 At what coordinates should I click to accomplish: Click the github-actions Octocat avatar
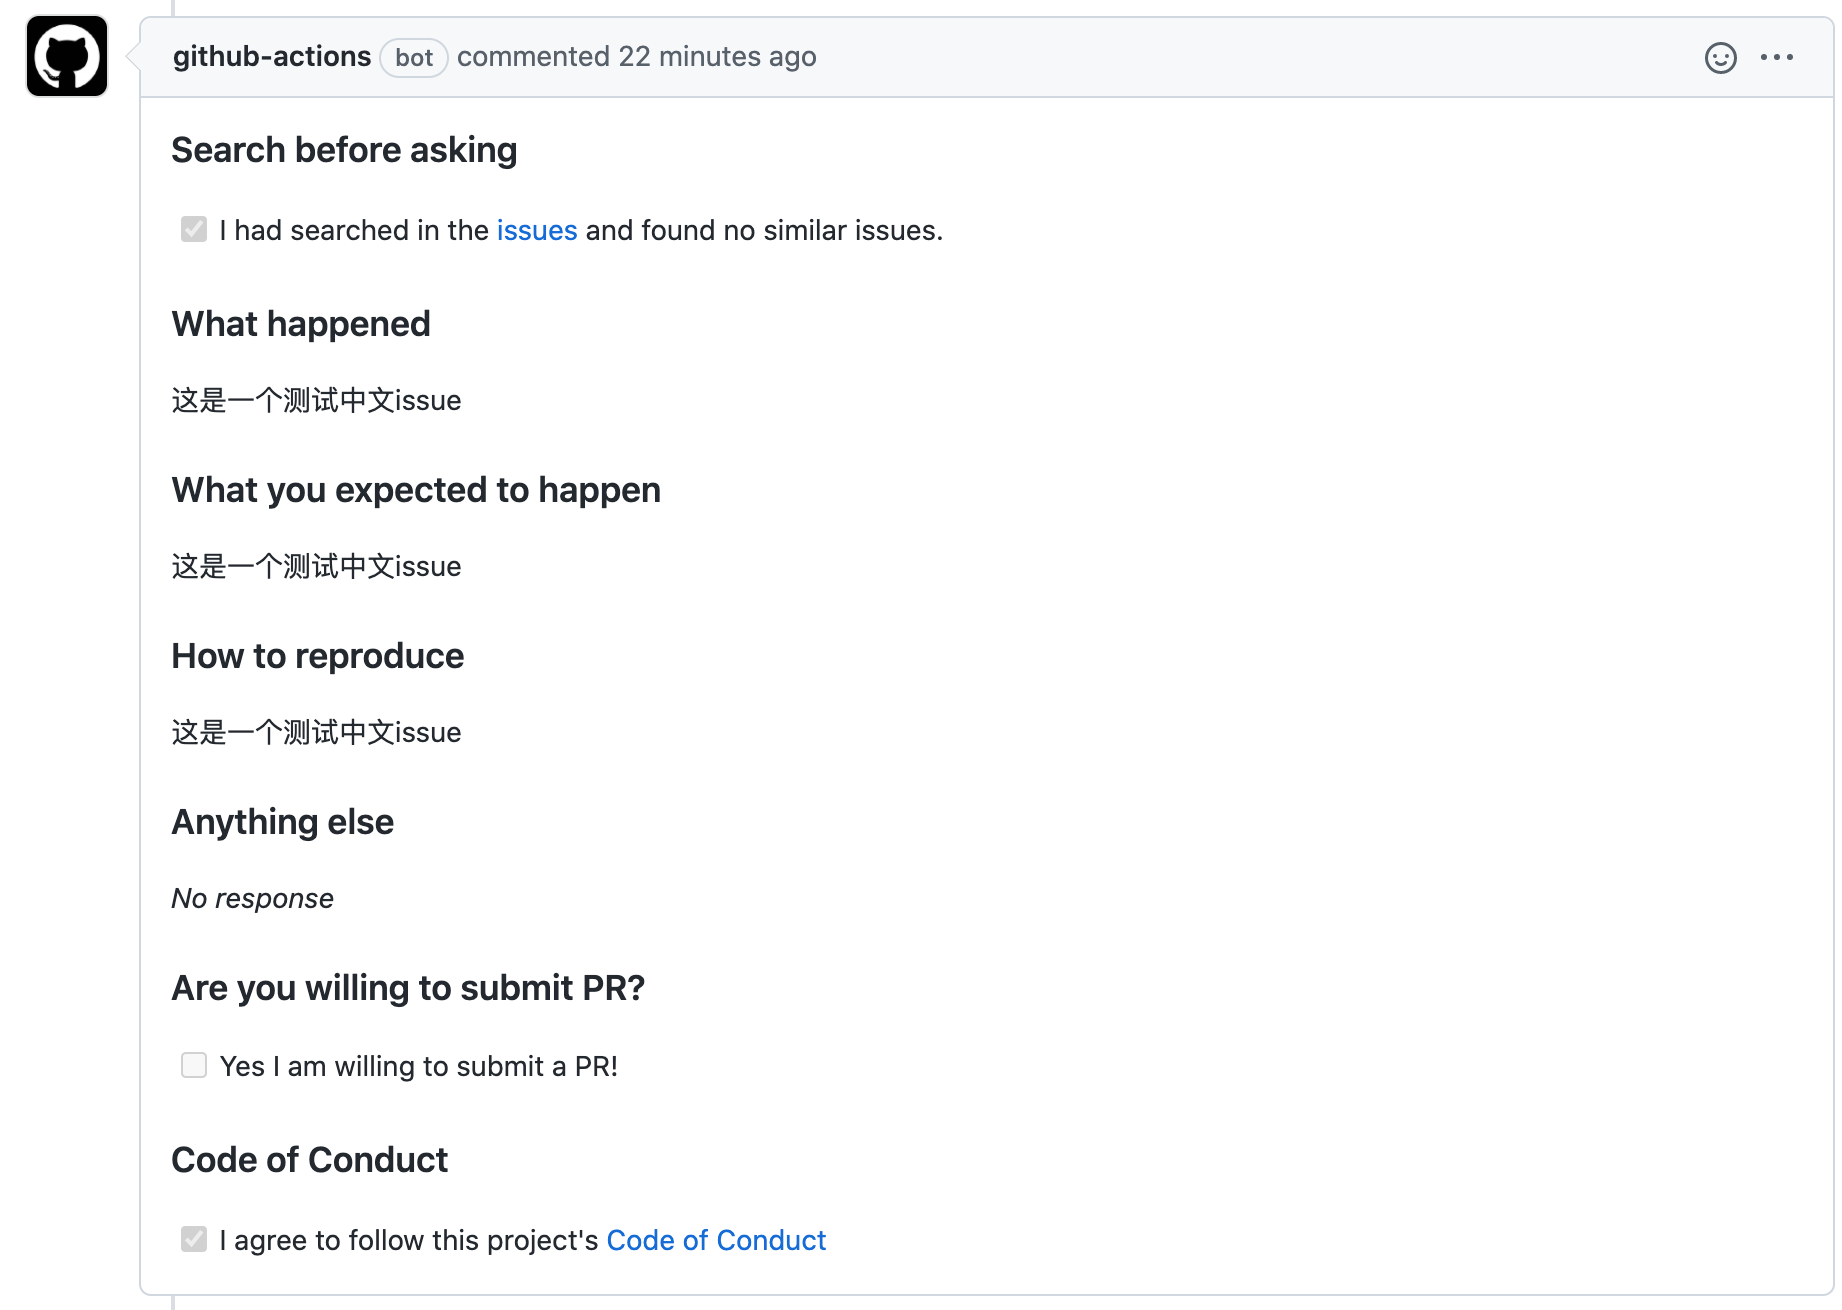tap(67, 57)
